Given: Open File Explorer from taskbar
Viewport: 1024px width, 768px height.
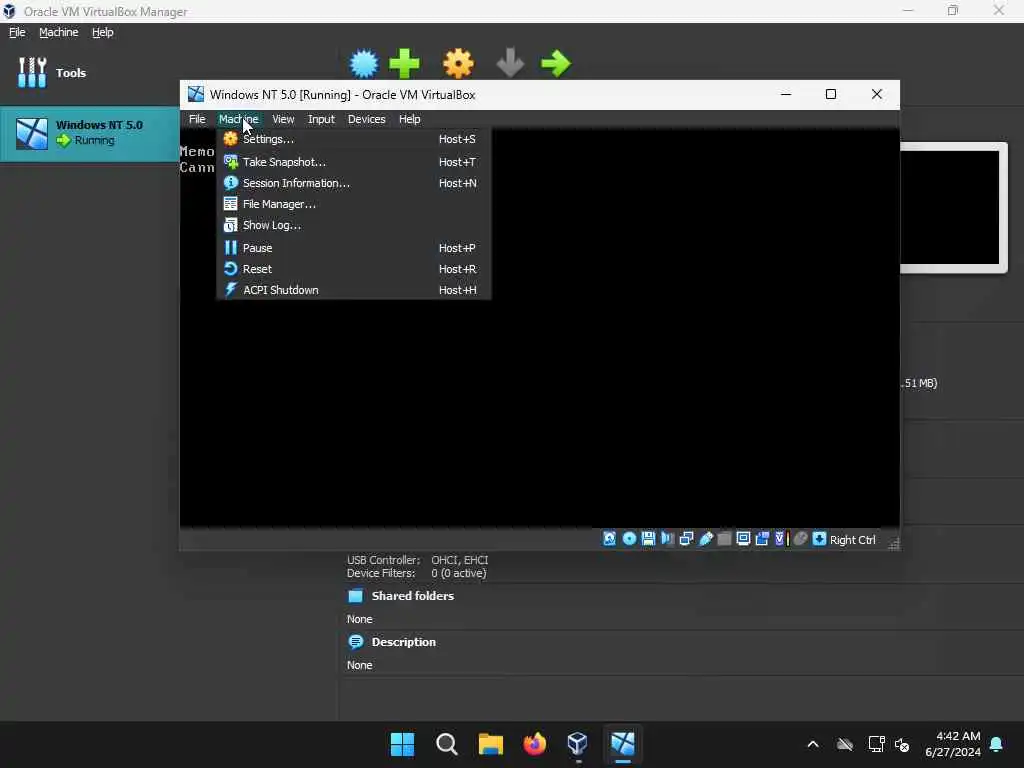Looking at the screenshot, I should (x=490, y=744).
